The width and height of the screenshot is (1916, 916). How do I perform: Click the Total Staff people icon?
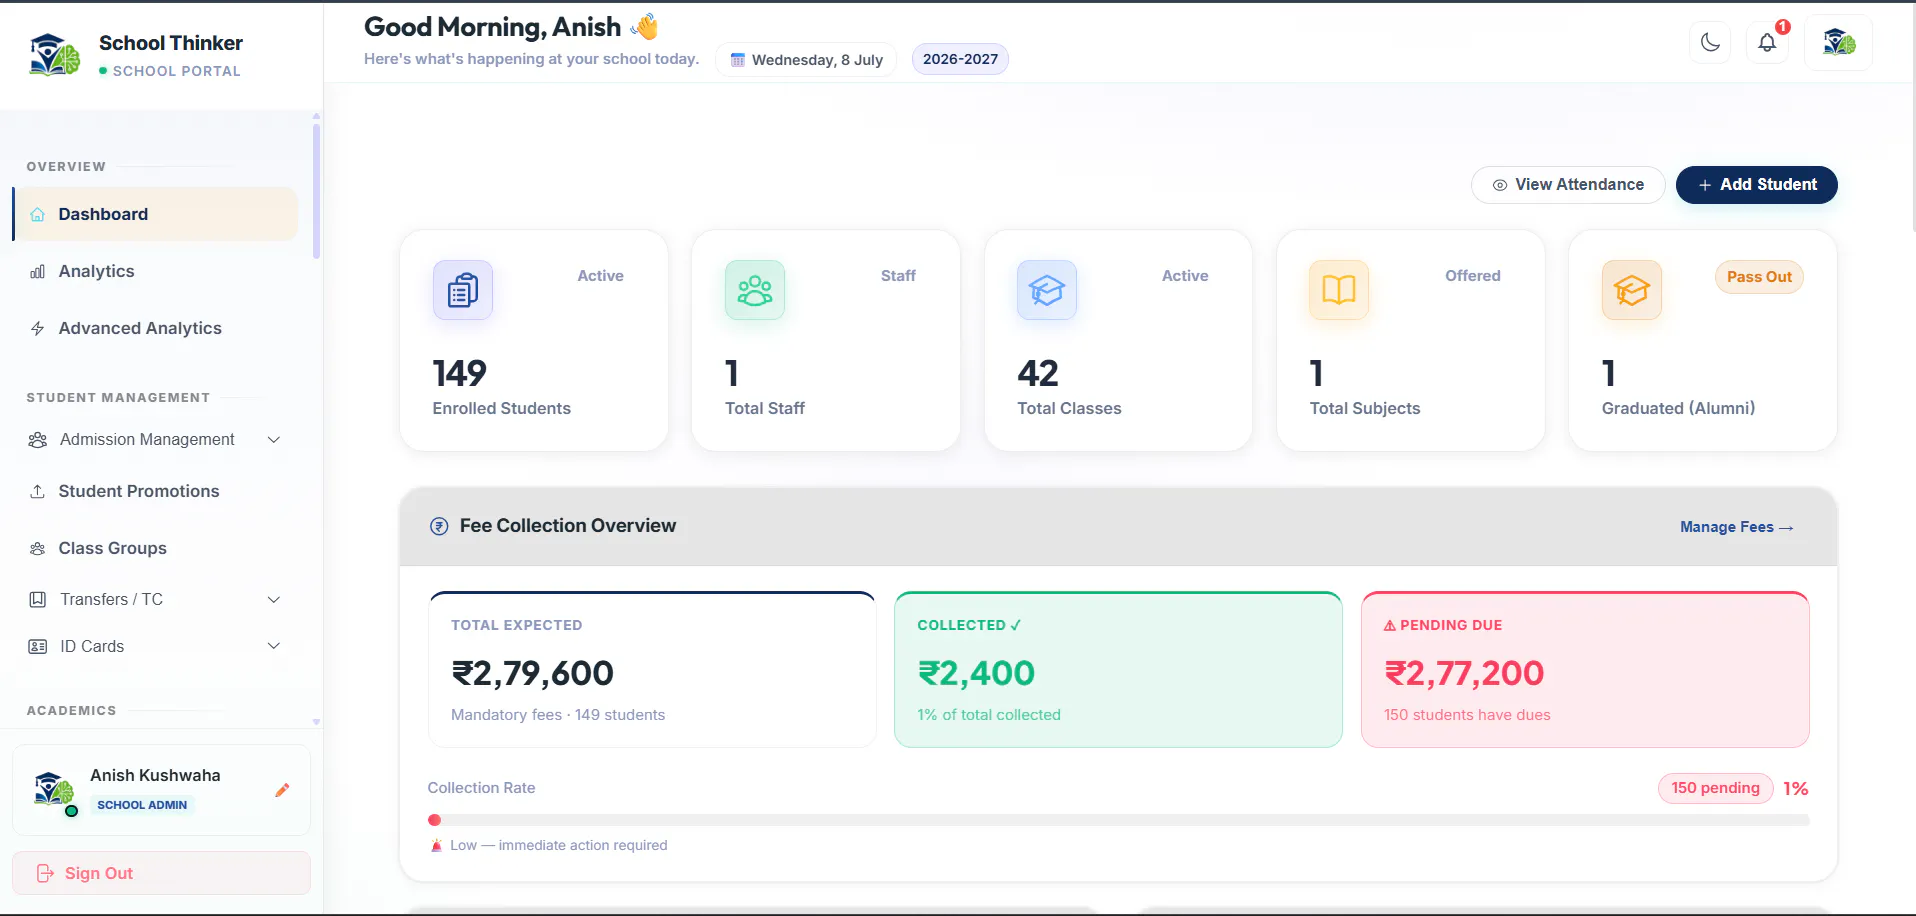coord(755,290)
